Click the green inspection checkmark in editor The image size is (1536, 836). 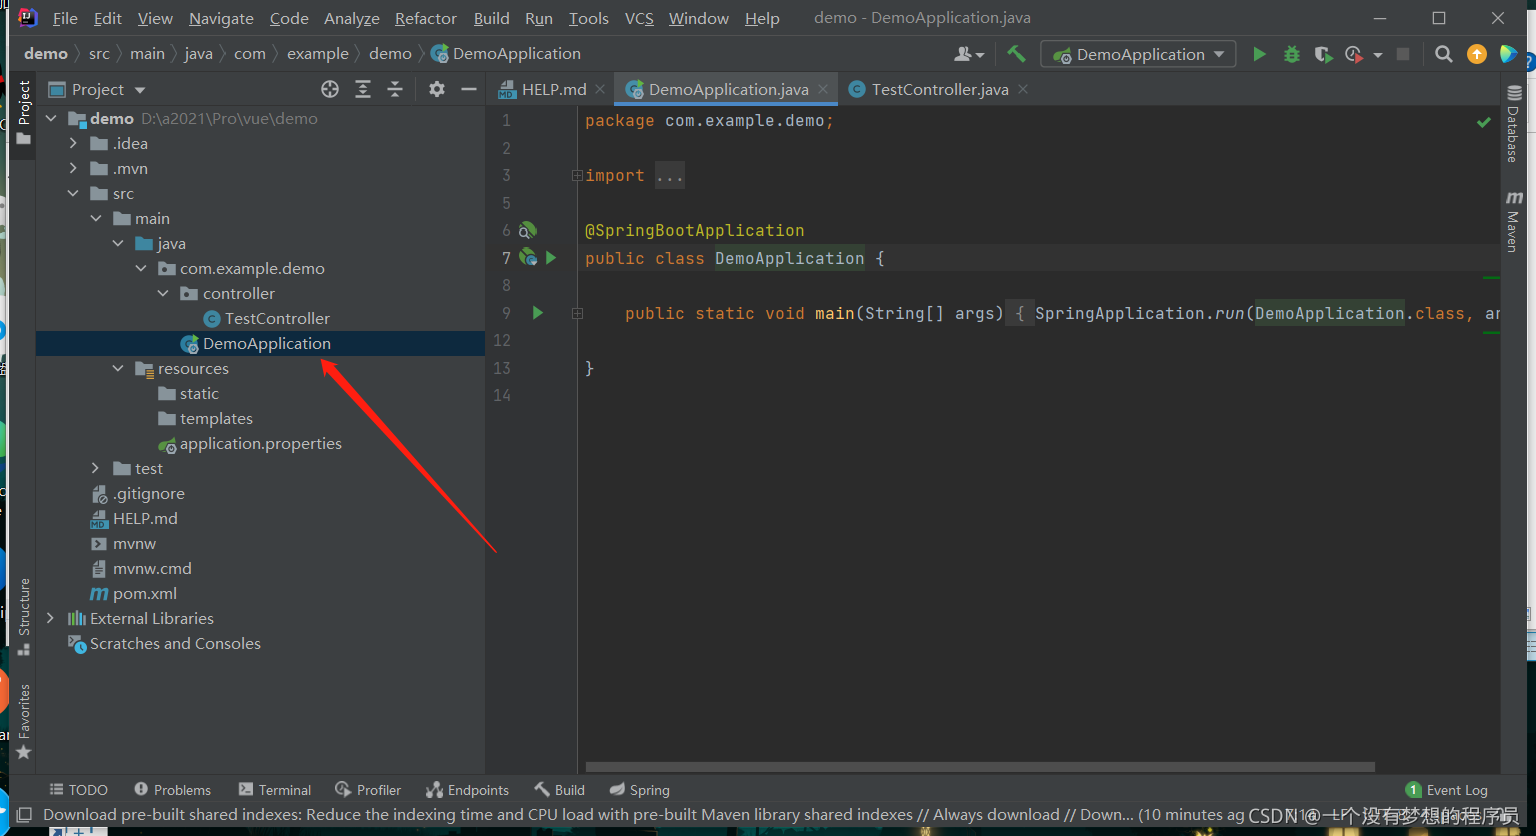1484,122
